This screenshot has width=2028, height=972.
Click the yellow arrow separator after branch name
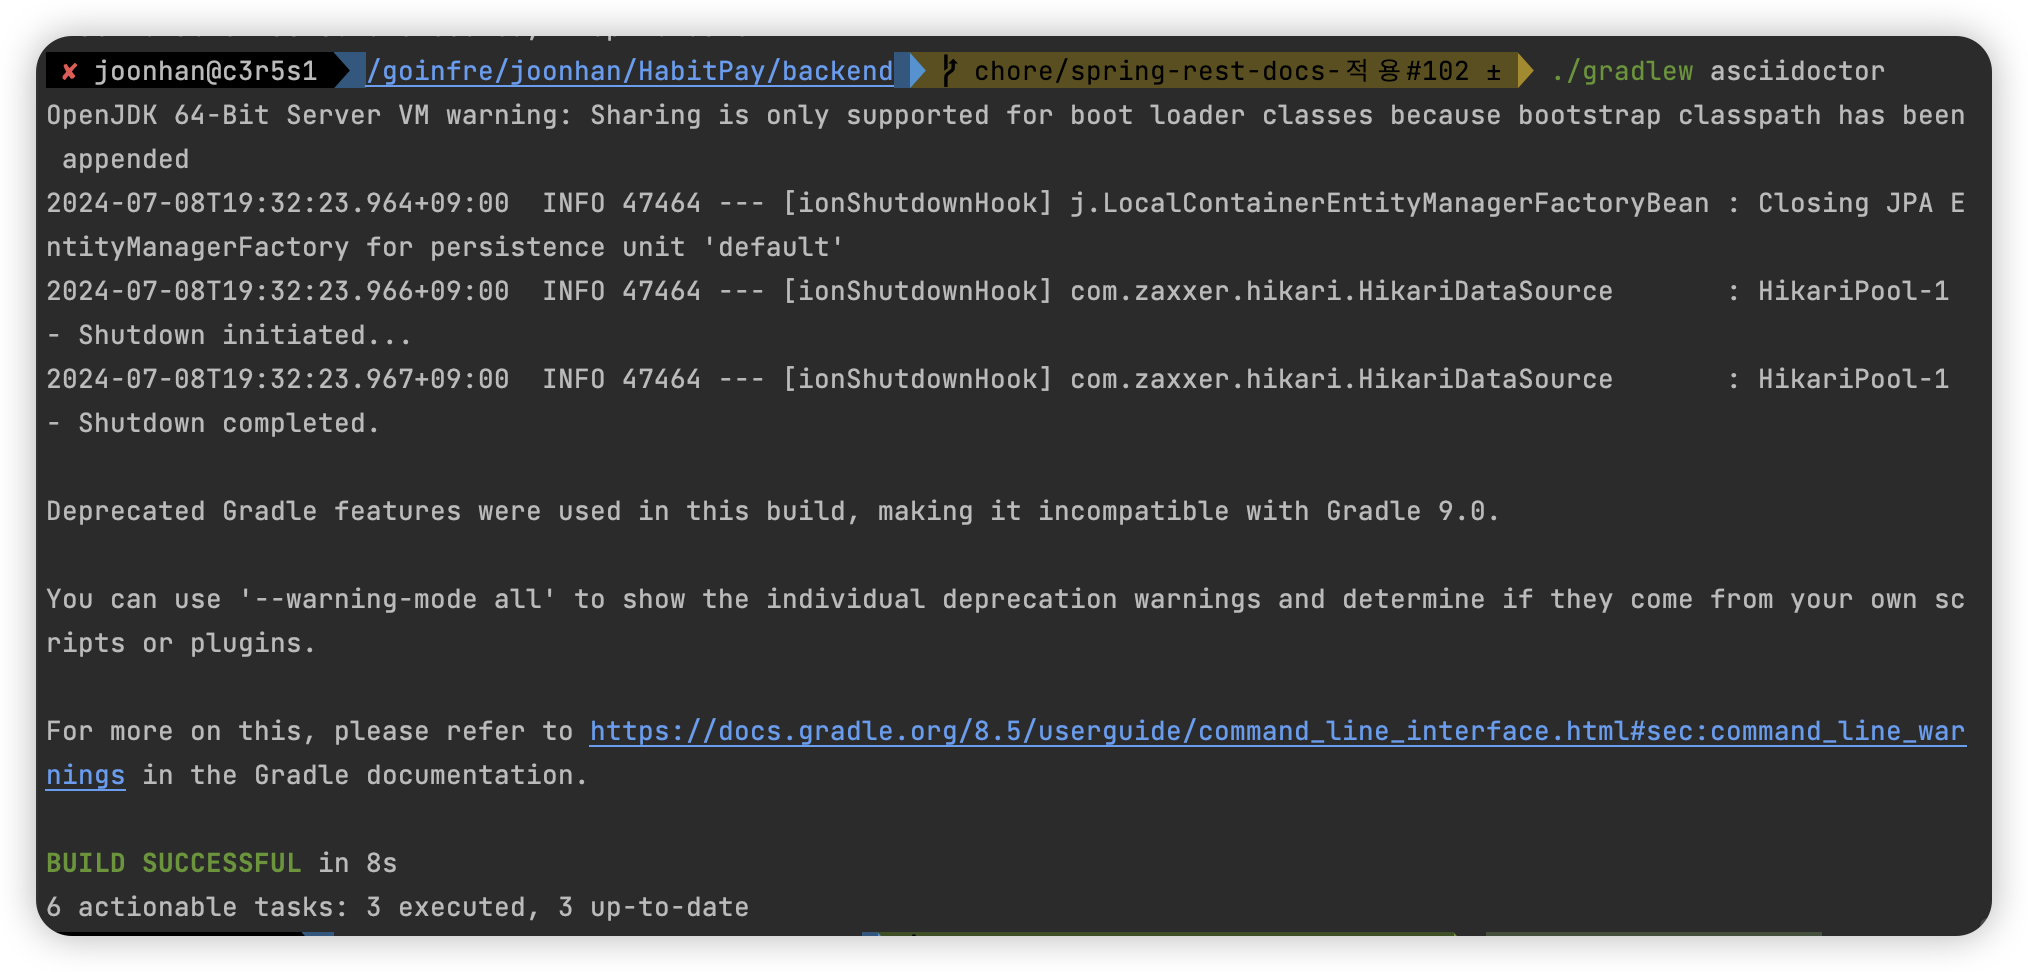pos(1525,71)
